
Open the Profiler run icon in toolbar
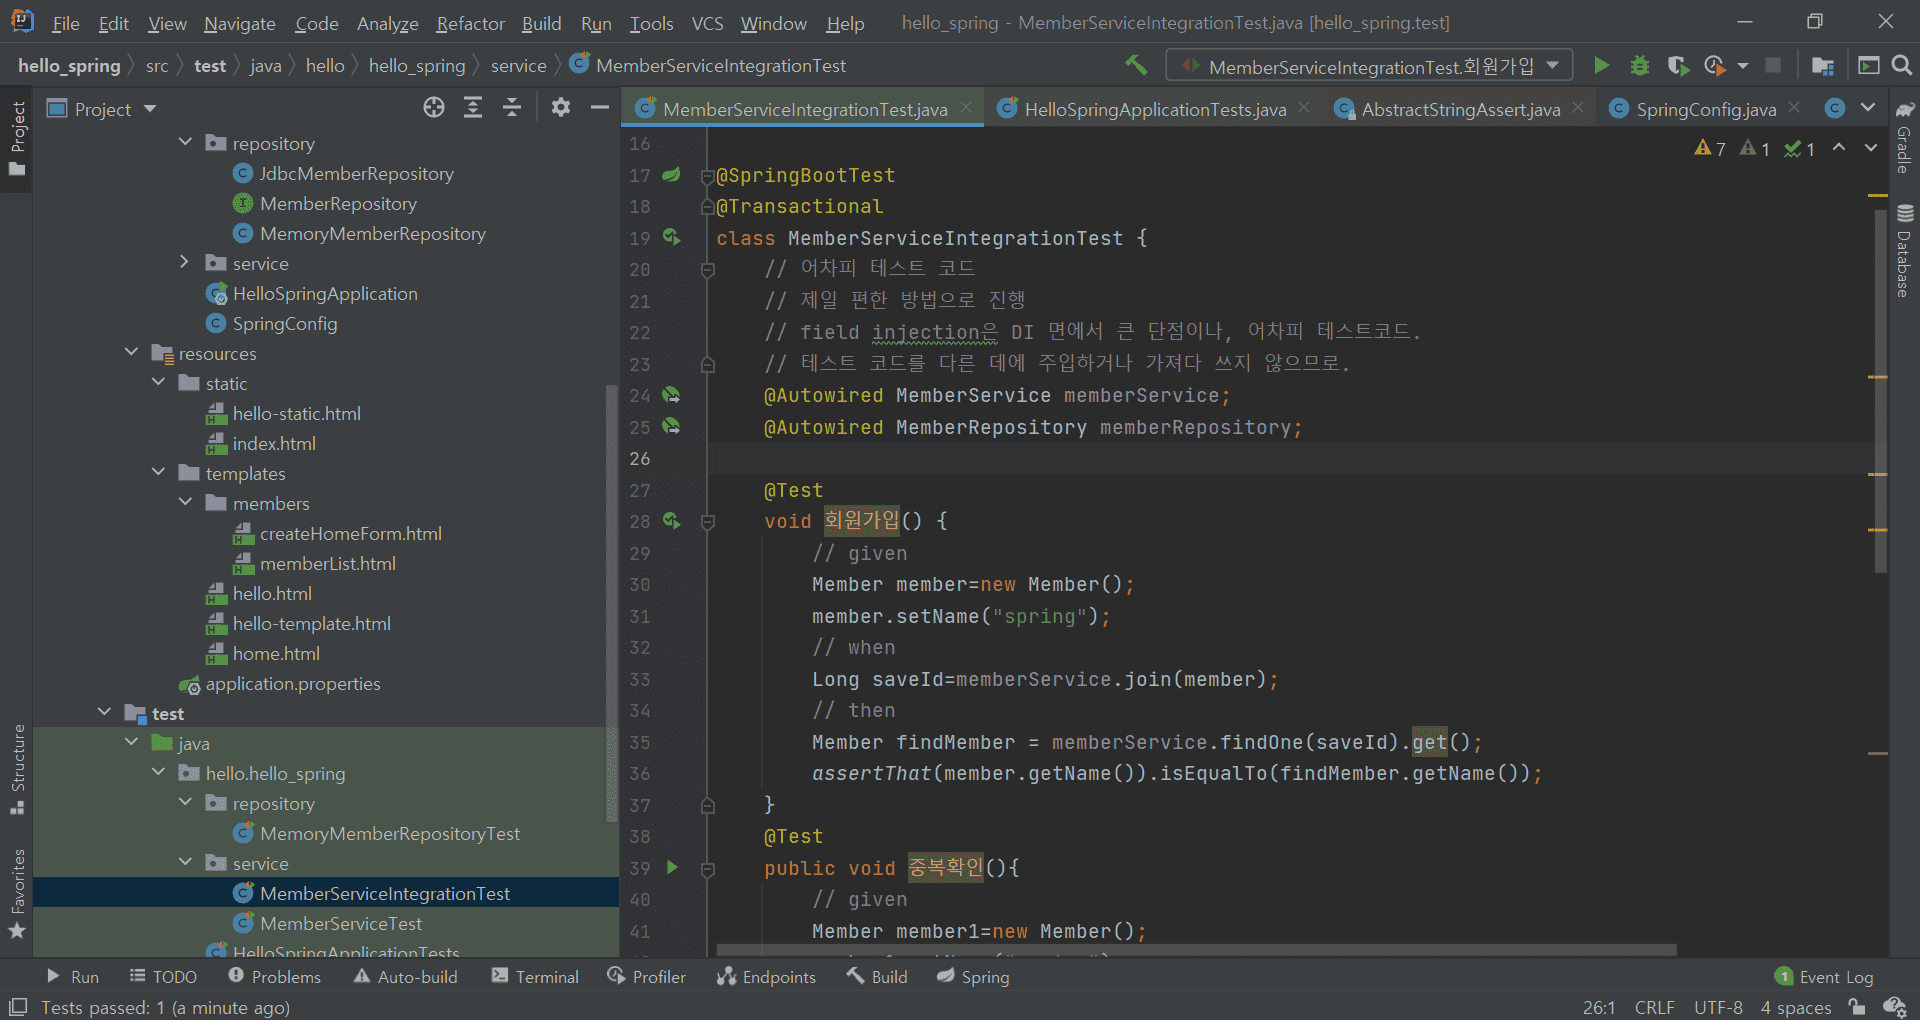tap(1715, 65)
